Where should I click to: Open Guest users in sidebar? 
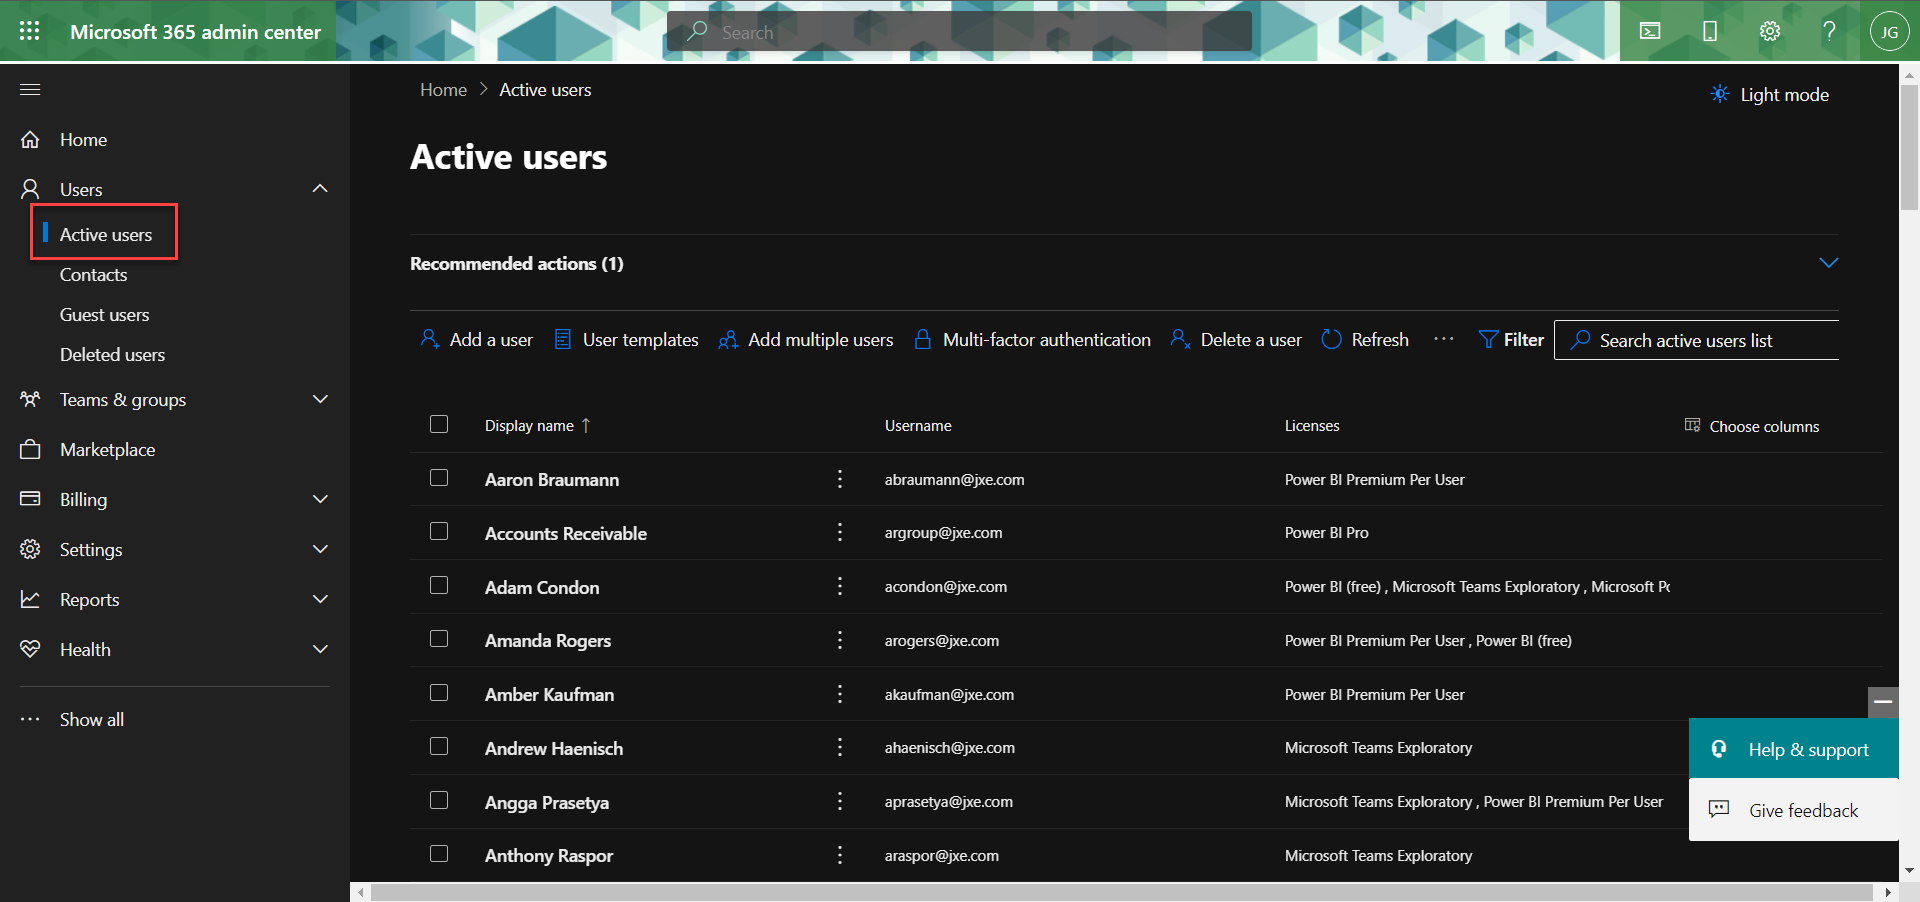pos(104,315)
